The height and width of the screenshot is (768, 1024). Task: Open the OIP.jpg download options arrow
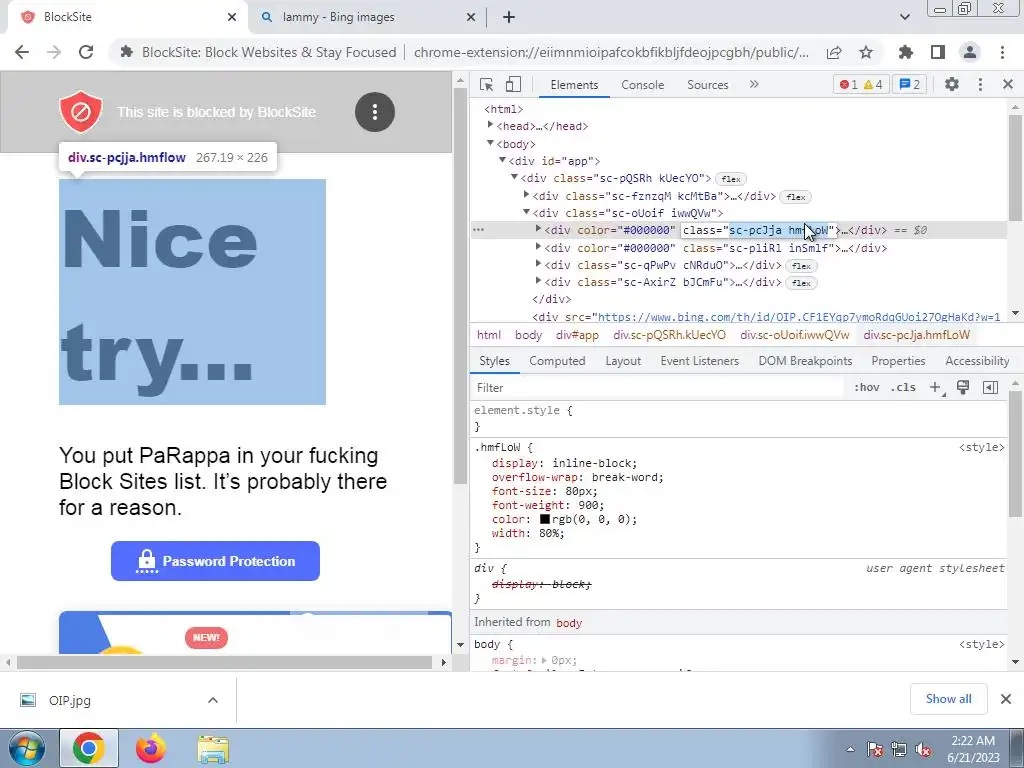(x=213, y=700)
